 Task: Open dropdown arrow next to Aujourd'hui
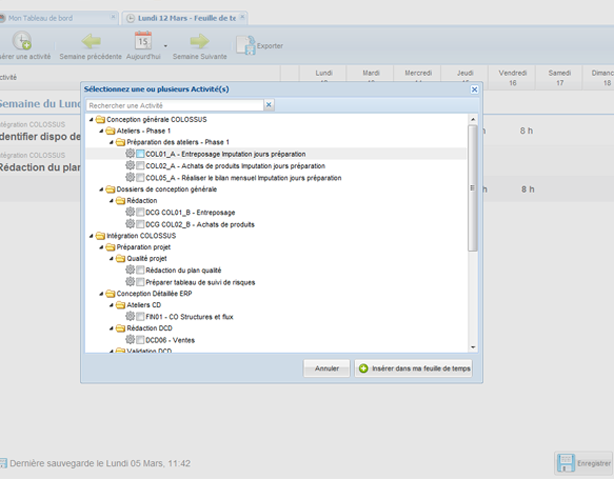pyautogui.click(x=166, y=46)
